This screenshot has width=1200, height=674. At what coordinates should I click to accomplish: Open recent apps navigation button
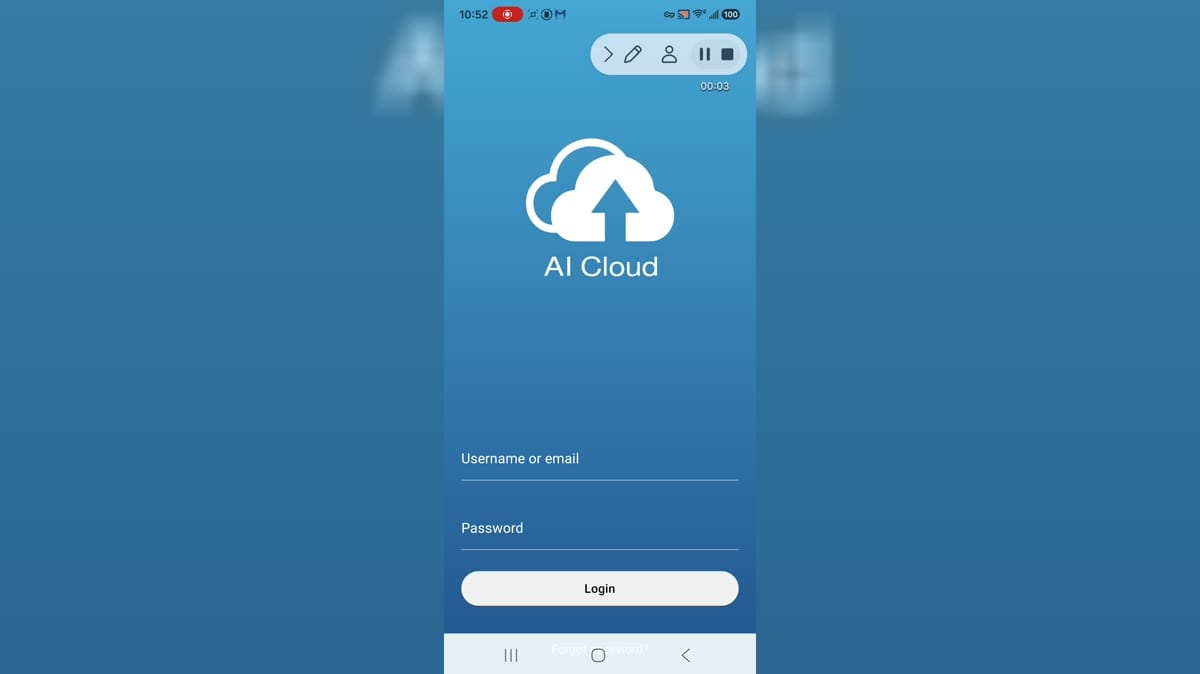[x=511, y=655]
